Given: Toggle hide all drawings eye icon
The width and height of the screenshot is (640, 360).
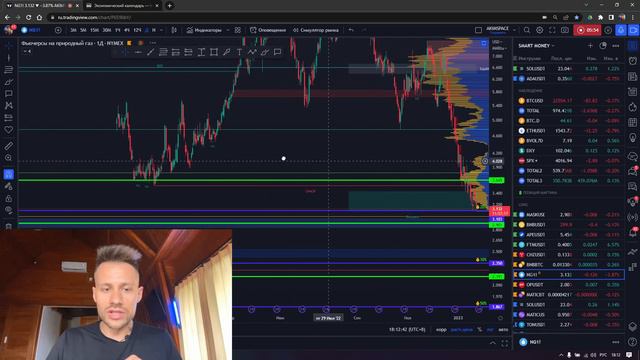Looking at the screenshot, I should pyautogui.click(x=9, y=211).
